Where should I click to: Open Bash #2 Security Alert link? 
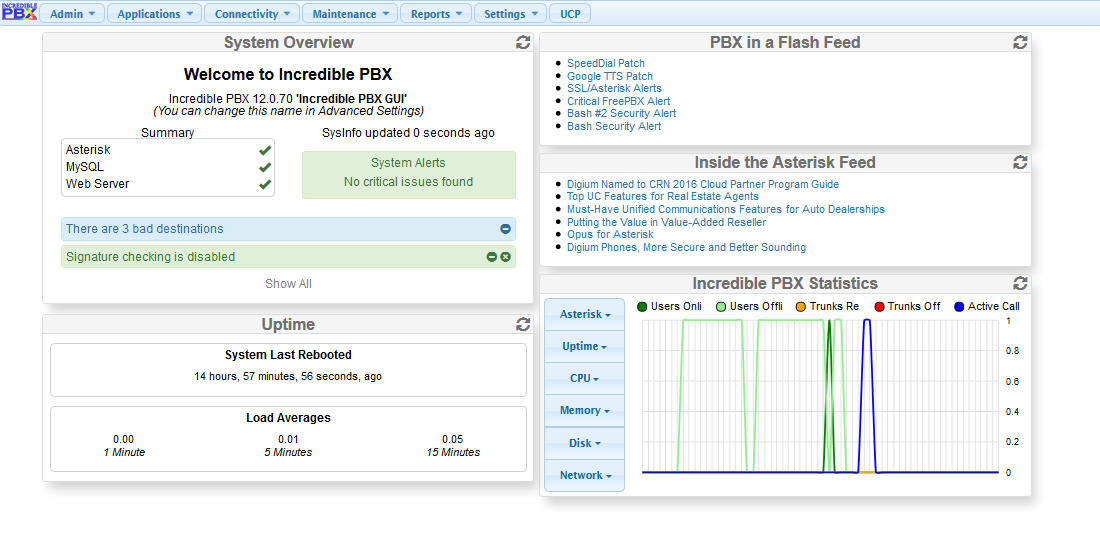(622, 114)
